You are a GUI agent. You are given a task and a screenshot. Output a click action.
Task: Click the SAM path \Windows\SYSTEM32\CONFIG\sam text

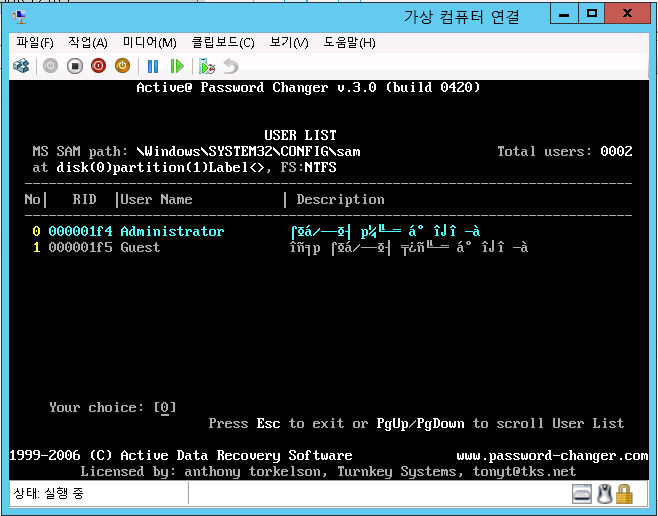pos(248,151)
